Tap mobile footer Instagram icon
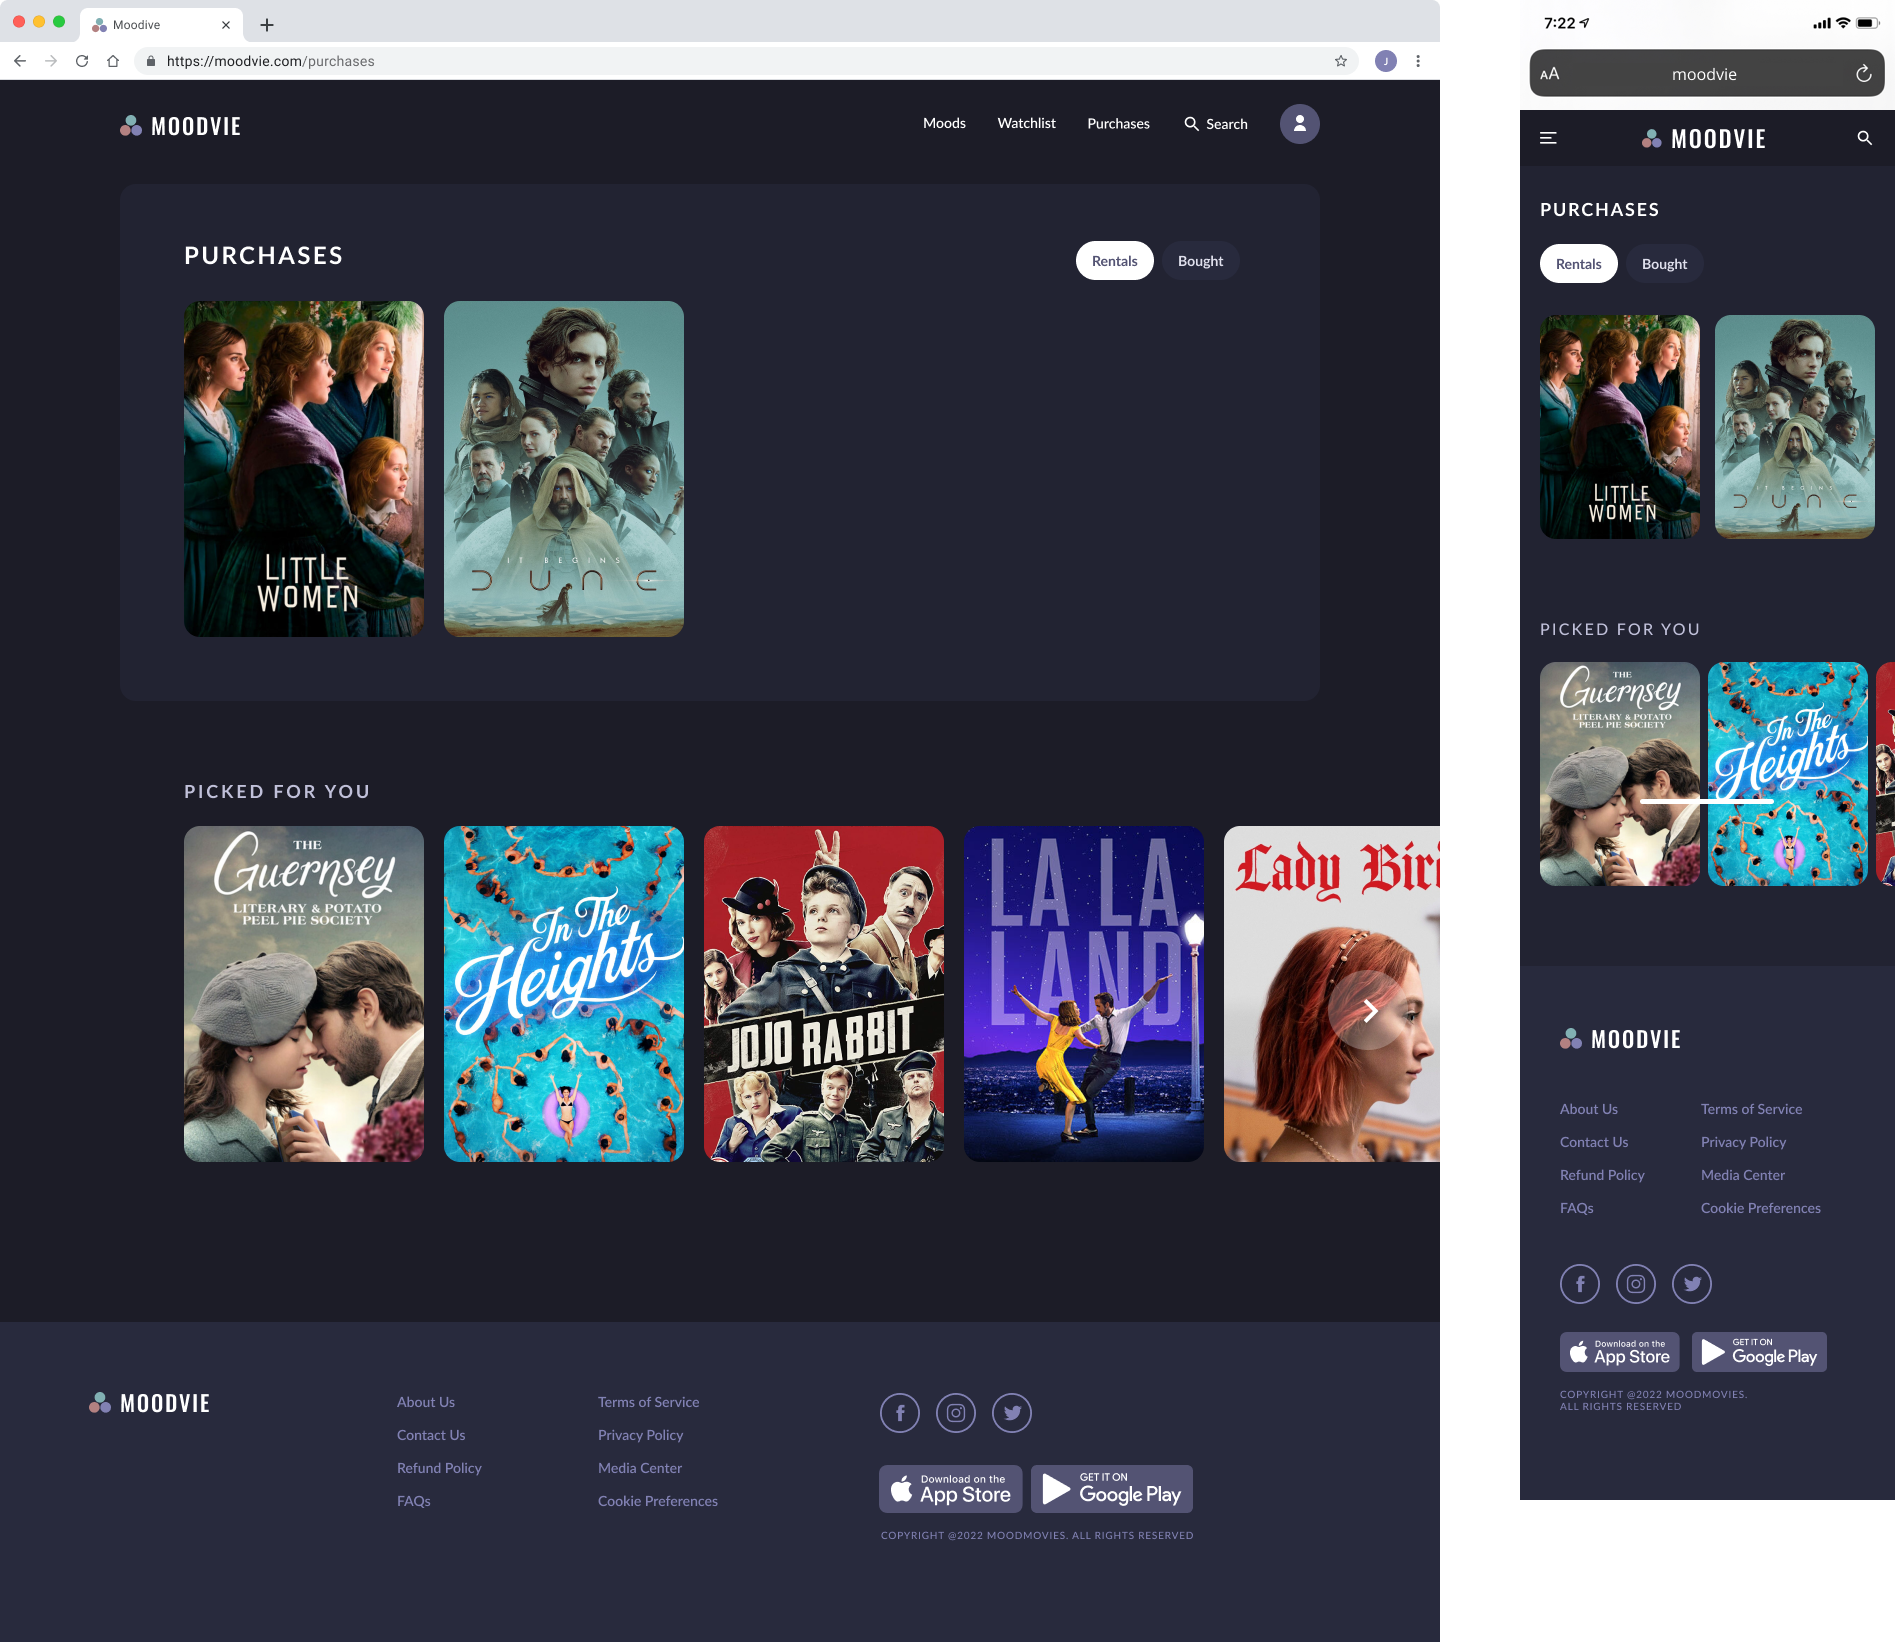This screenshot has height=1642, width=1895. pyautogui.click(x=1636, y=1284)
